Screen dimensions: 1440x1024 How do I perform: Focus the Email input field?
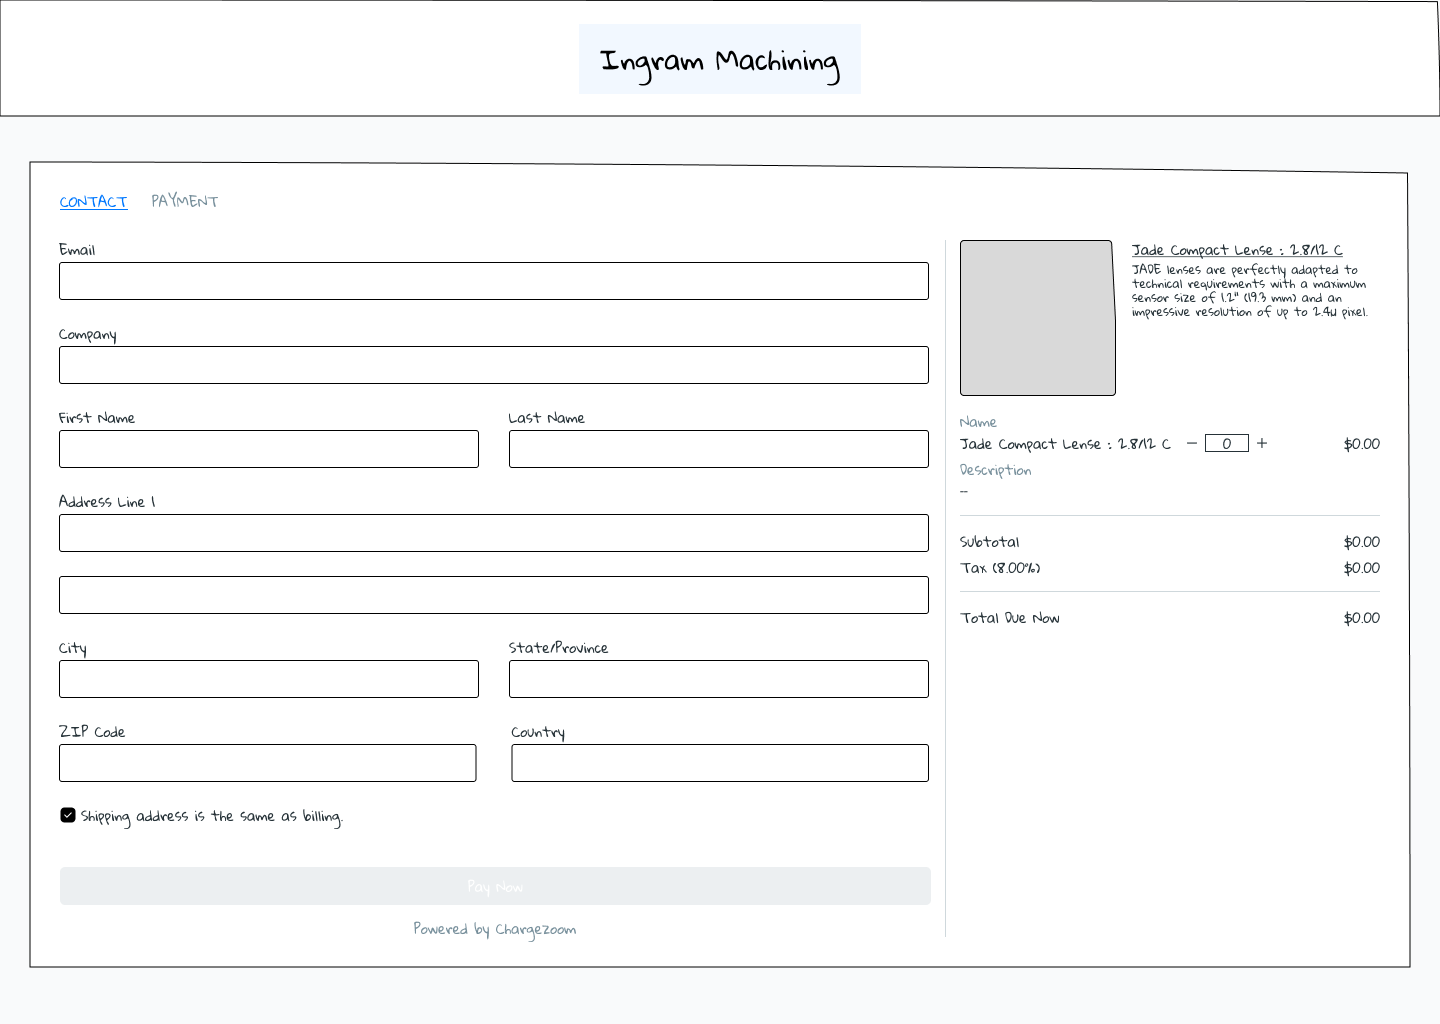tap(494, 281)
